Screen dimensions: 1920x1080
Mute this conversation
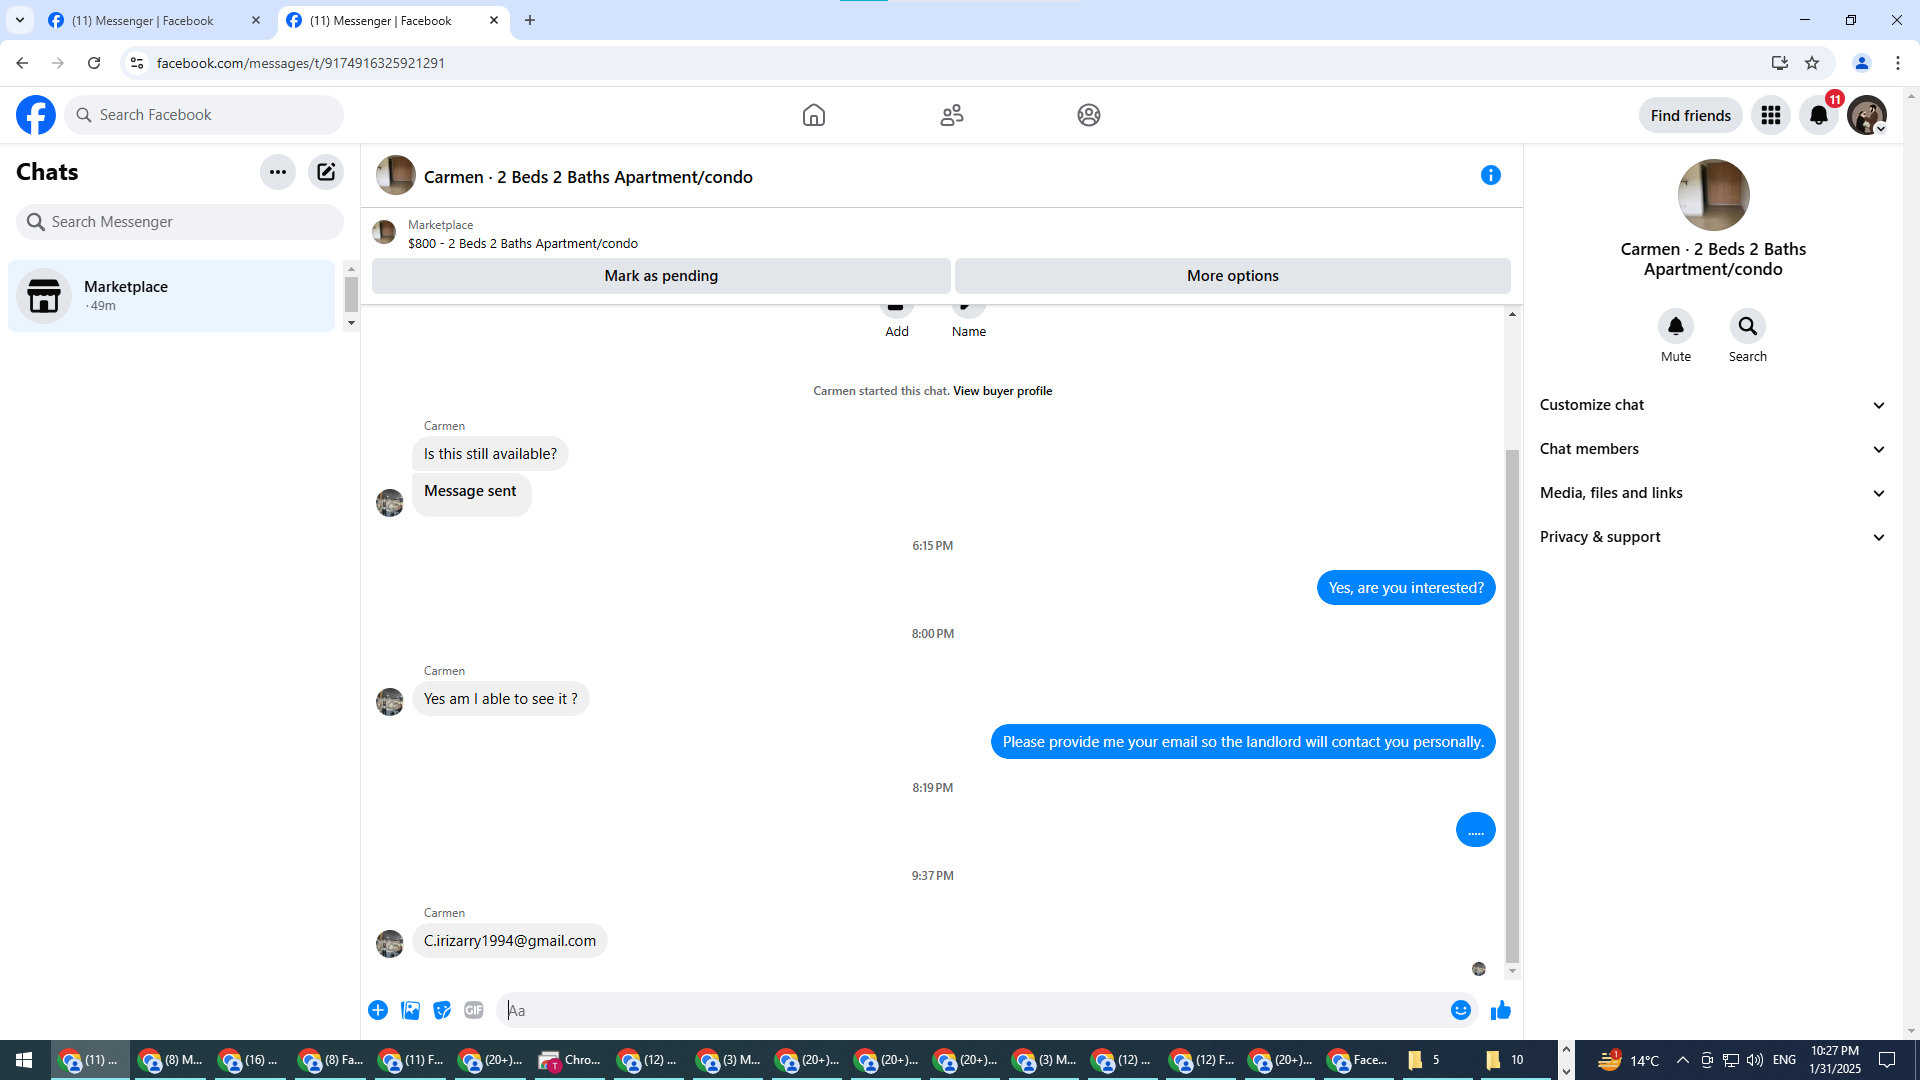point(1676,326)
